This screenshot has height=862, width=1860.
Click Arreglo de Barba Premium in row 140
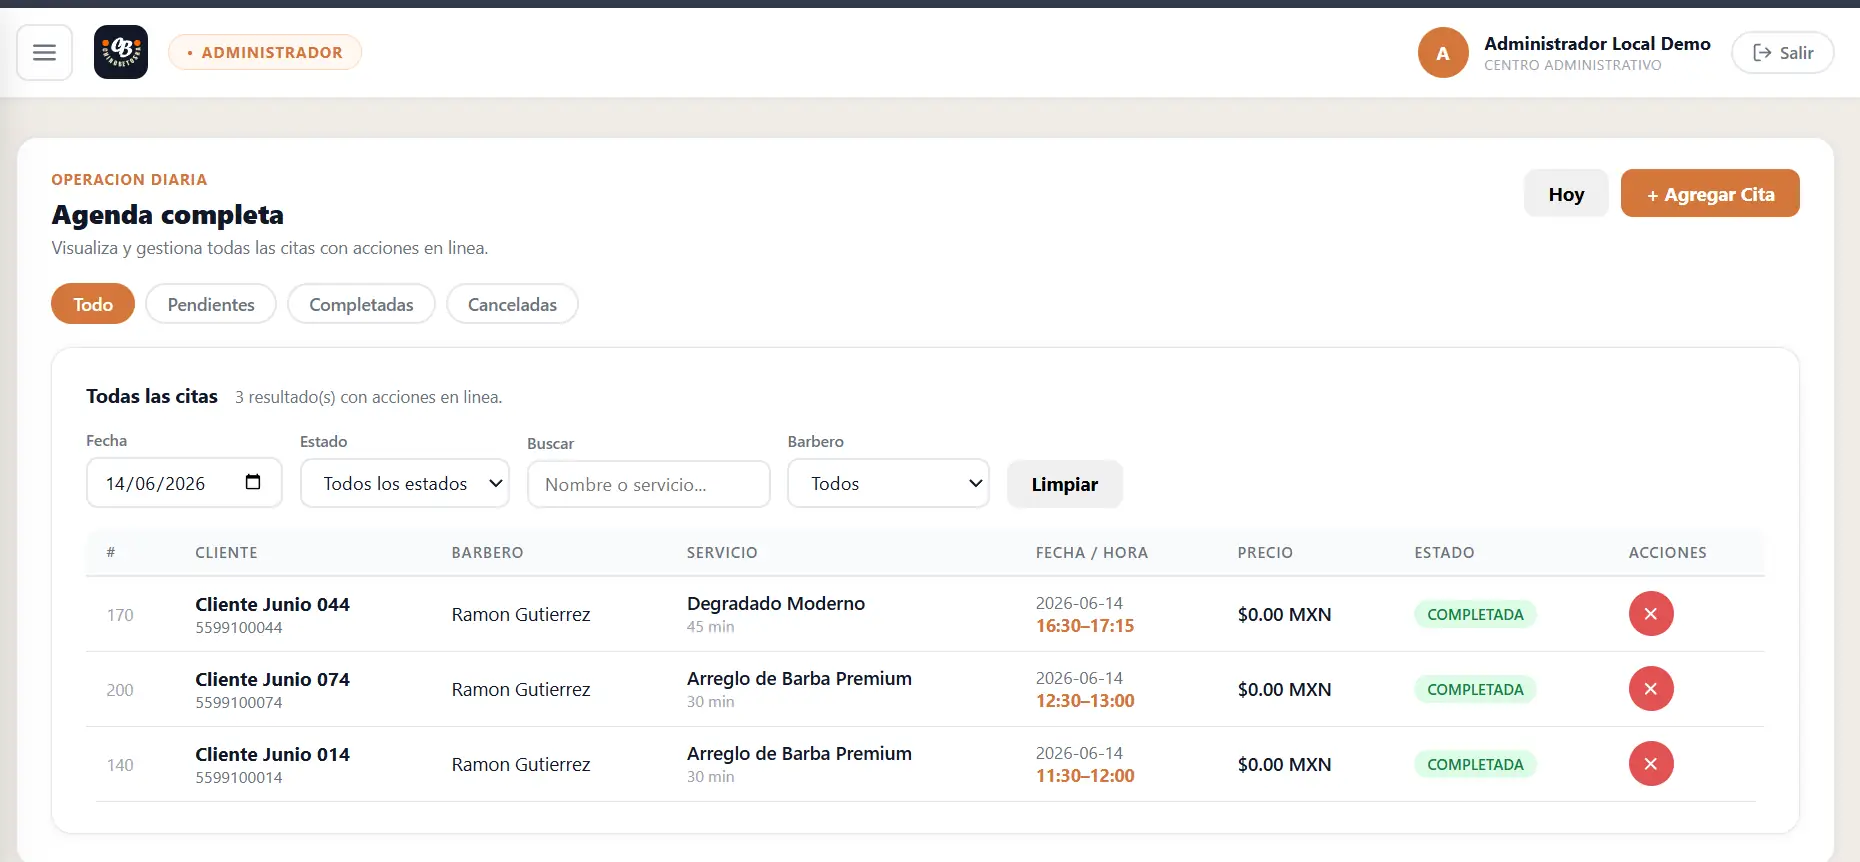click(799, 753)
